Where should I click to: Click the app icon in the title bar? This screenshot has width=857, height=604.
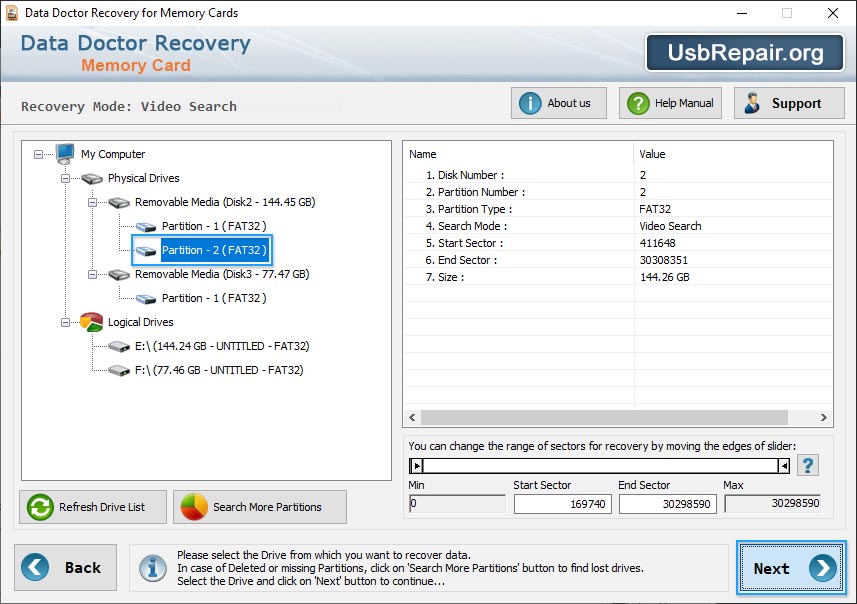click(x=11, y=13)
